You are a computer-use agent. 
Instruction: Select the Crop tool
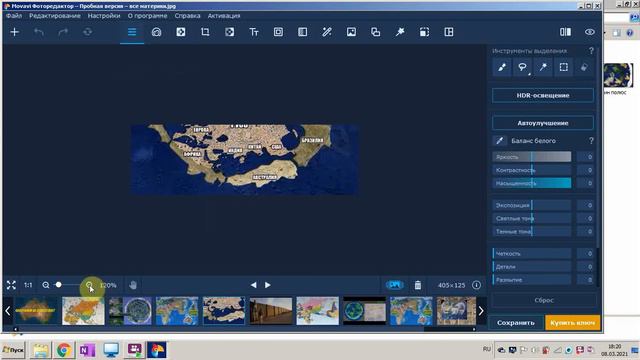(205, 32)
